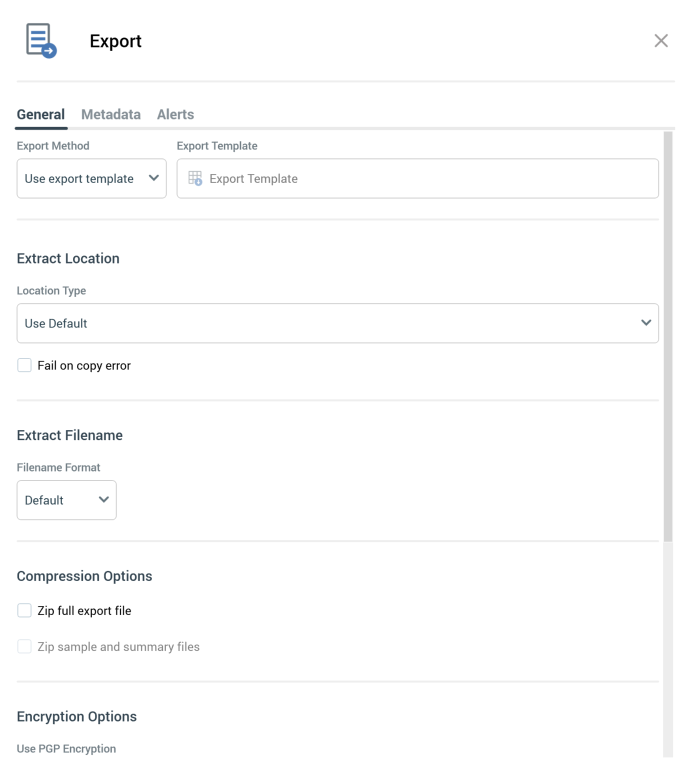
Task: Check the Zip full export file option
Action: tap(25, 611)
